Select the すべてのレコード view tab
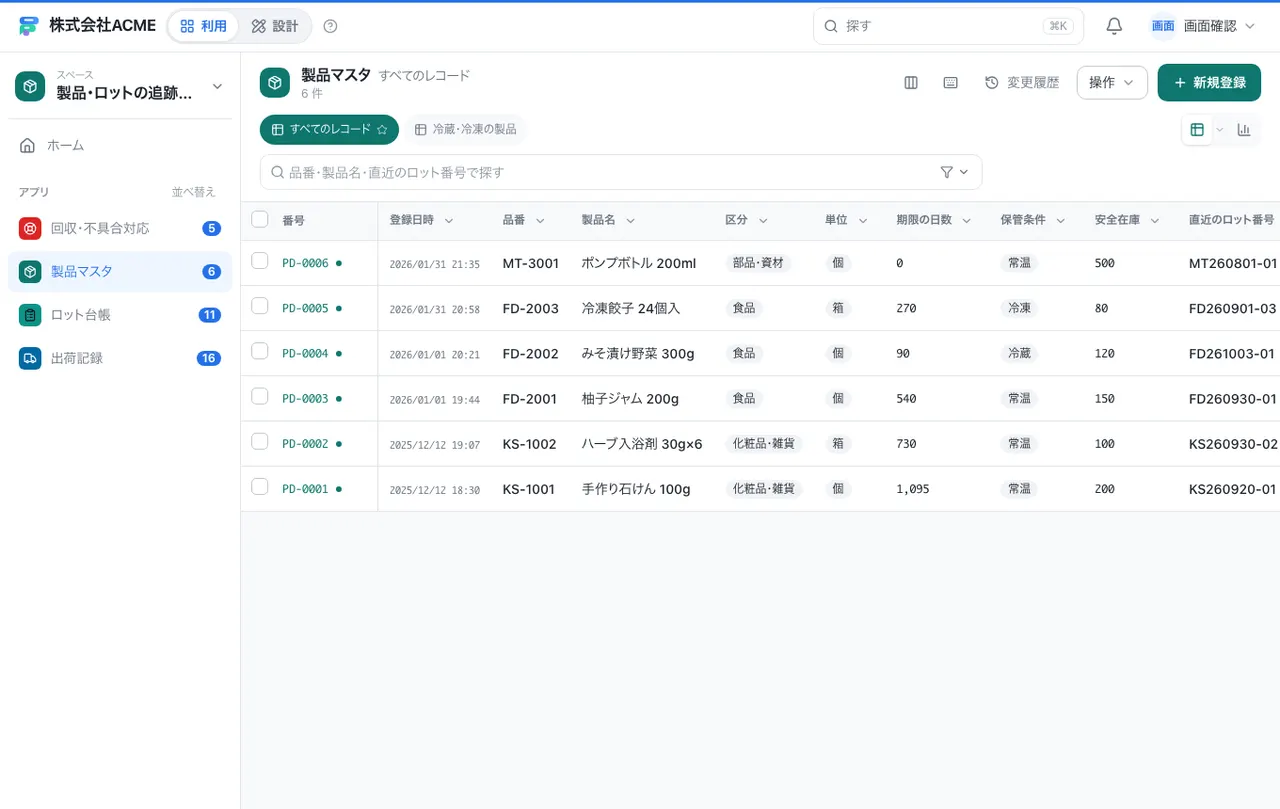Image resolution: width=1280 pixels, height=809 pixels. [x=329, y=130]
